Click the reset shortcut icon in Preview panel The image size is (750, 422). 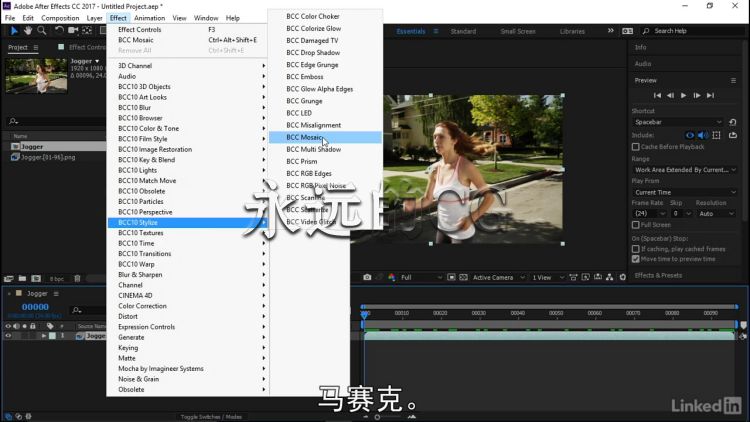pyautogui.click(x=732, y=122)
